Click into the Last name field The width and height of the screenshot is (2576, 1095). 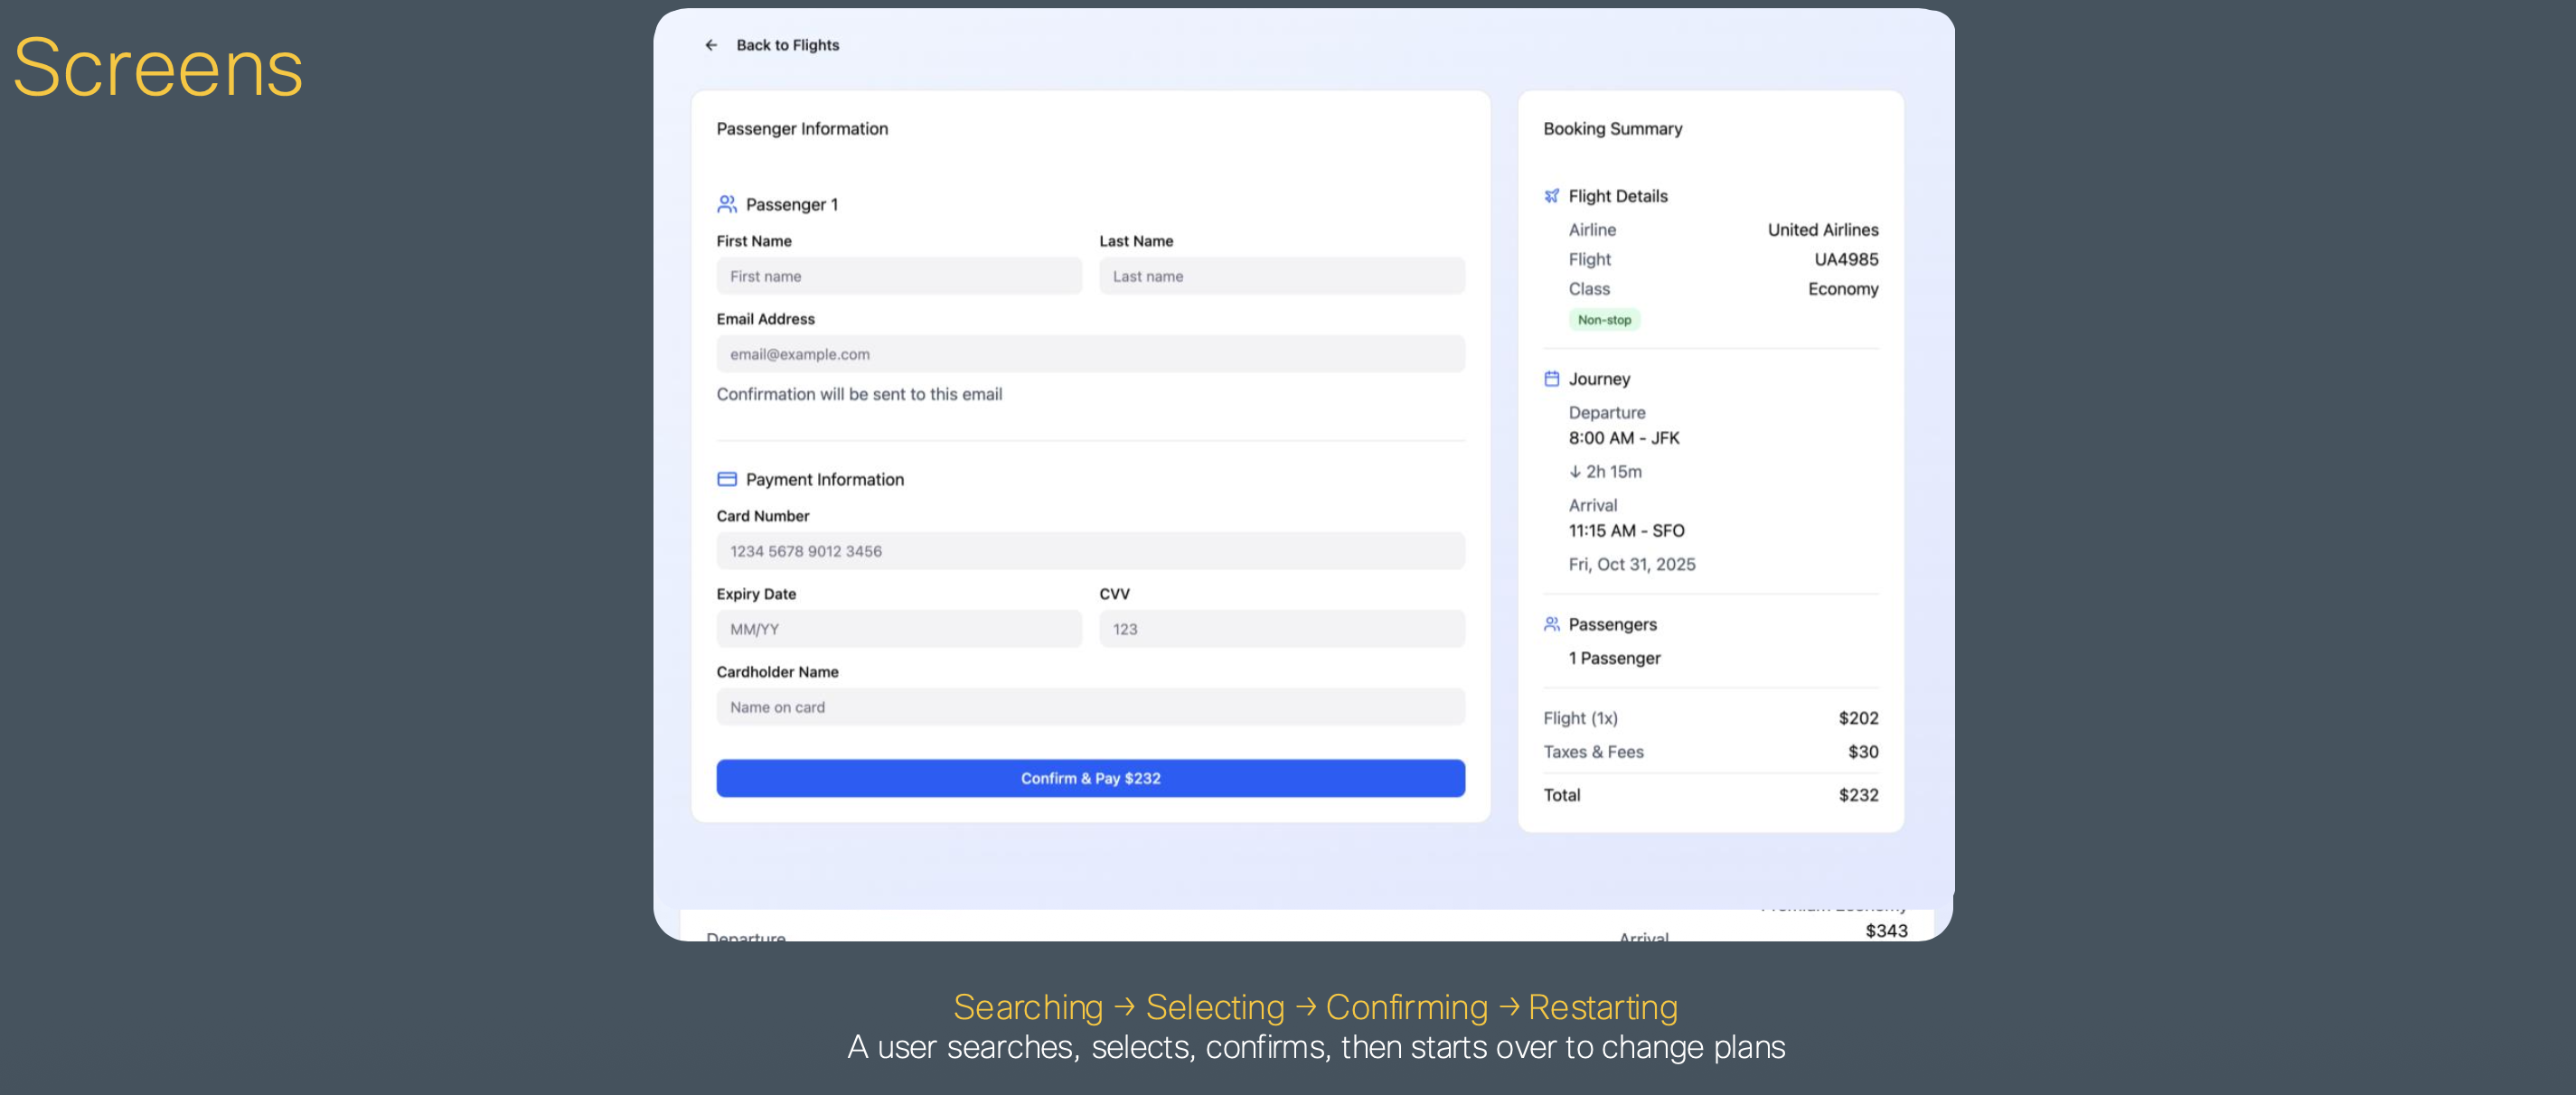tap(1281, 276)
